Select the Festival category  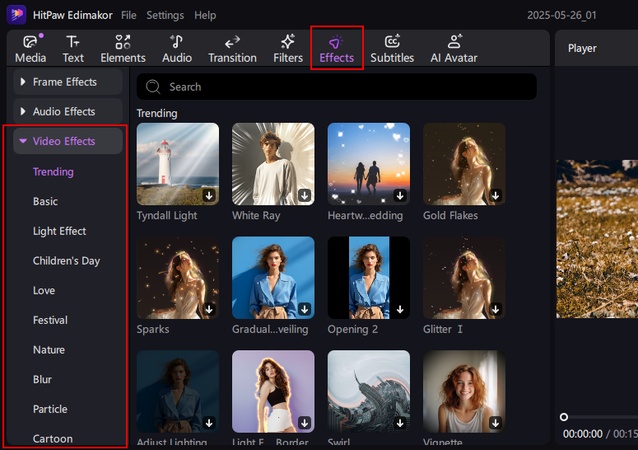(x=50, y=320)
